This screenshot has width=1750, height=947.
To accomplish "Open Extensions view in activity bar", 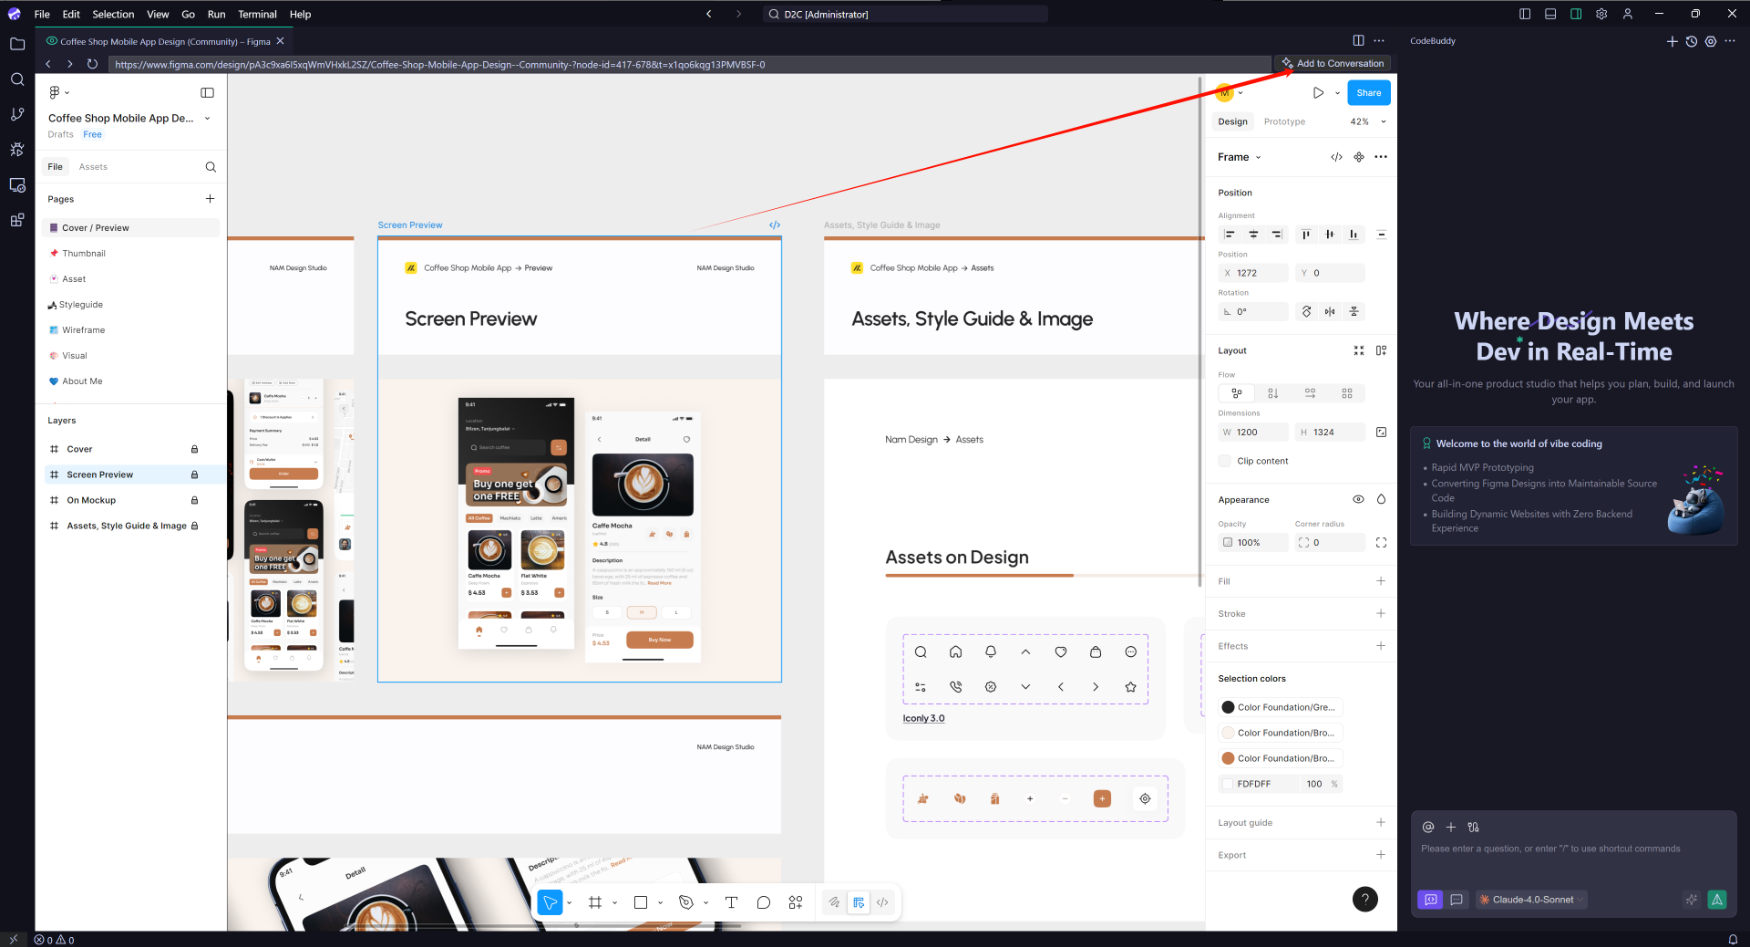I will coord(17,220).
